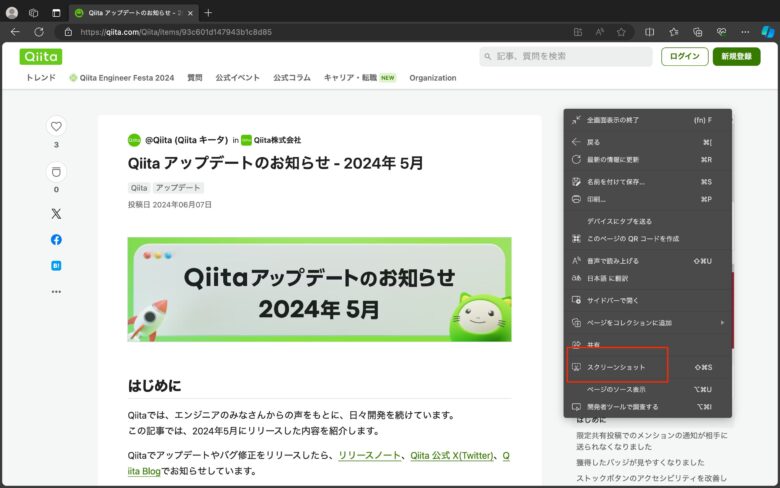Open the Qiita株式会社 organization link

point(277,140)
